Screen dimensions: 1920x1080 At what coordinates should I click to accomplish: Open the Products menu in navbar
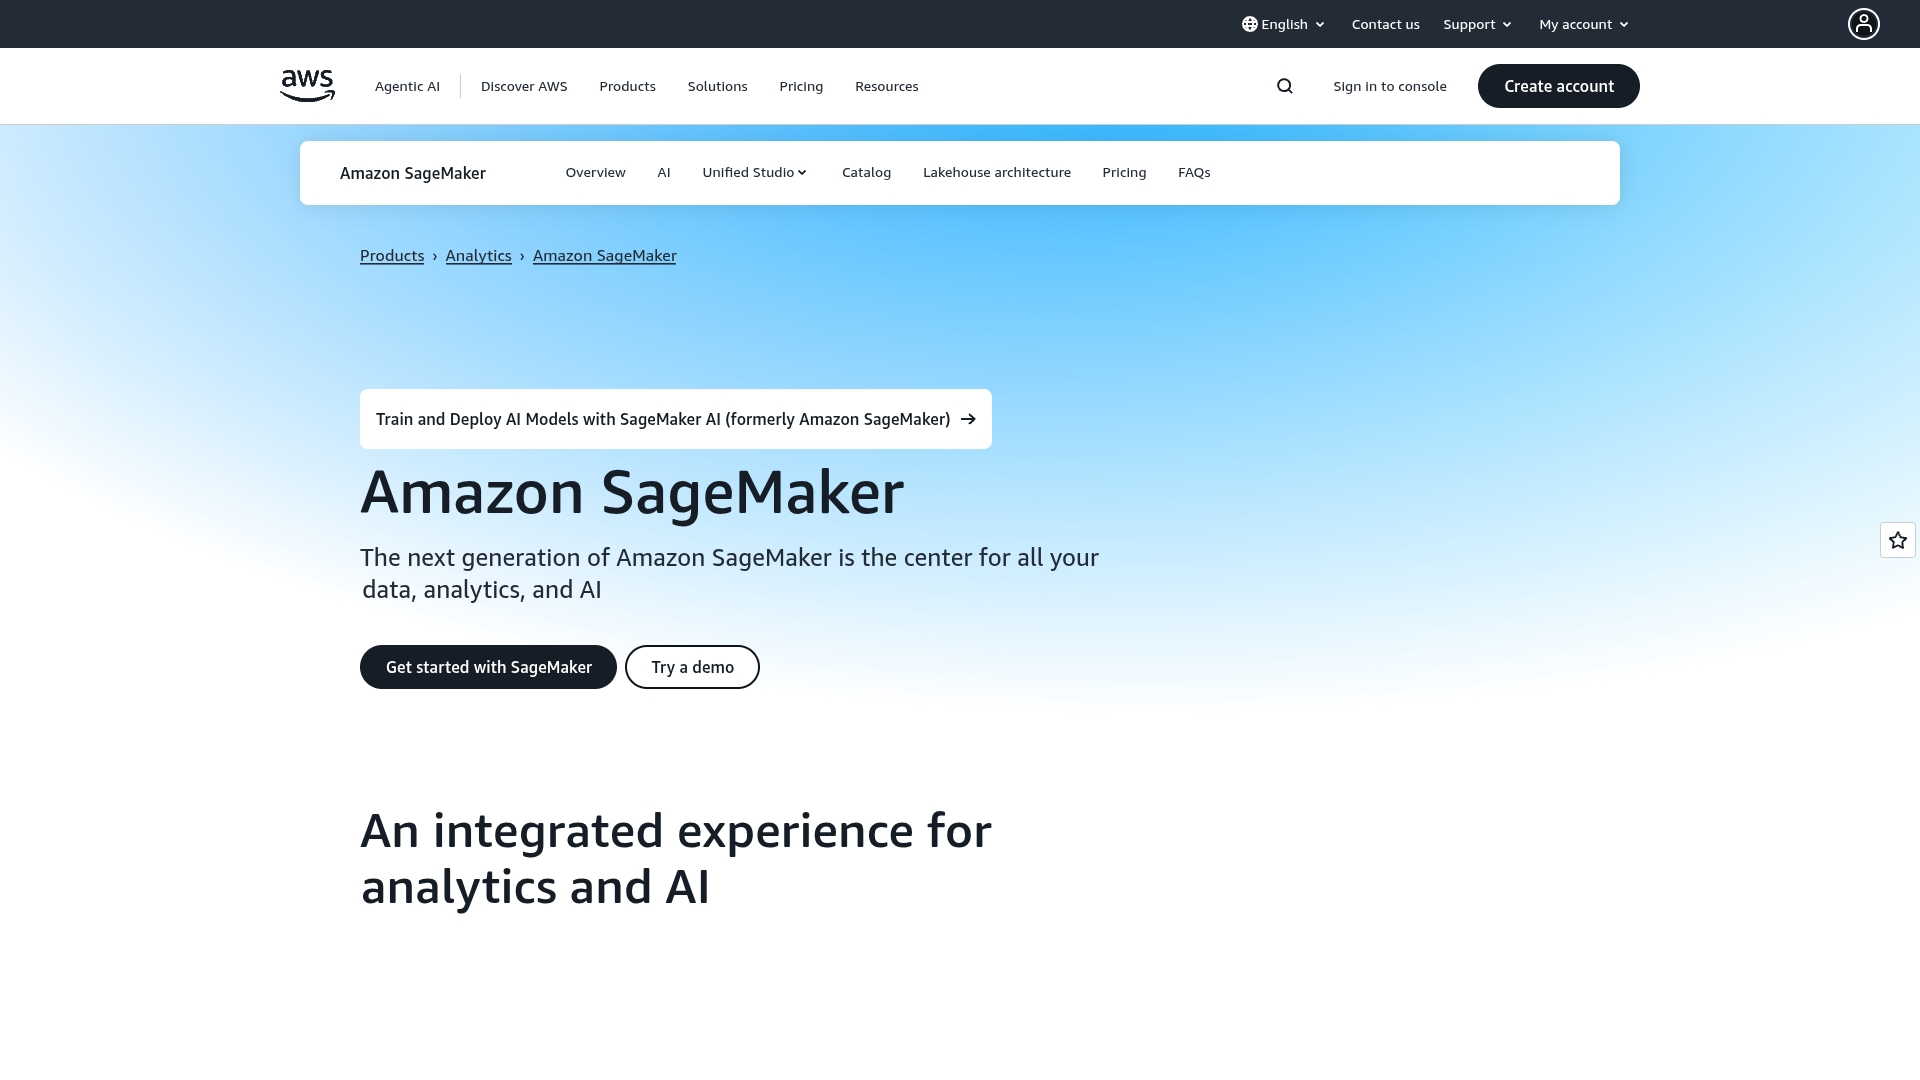[627, 86]
